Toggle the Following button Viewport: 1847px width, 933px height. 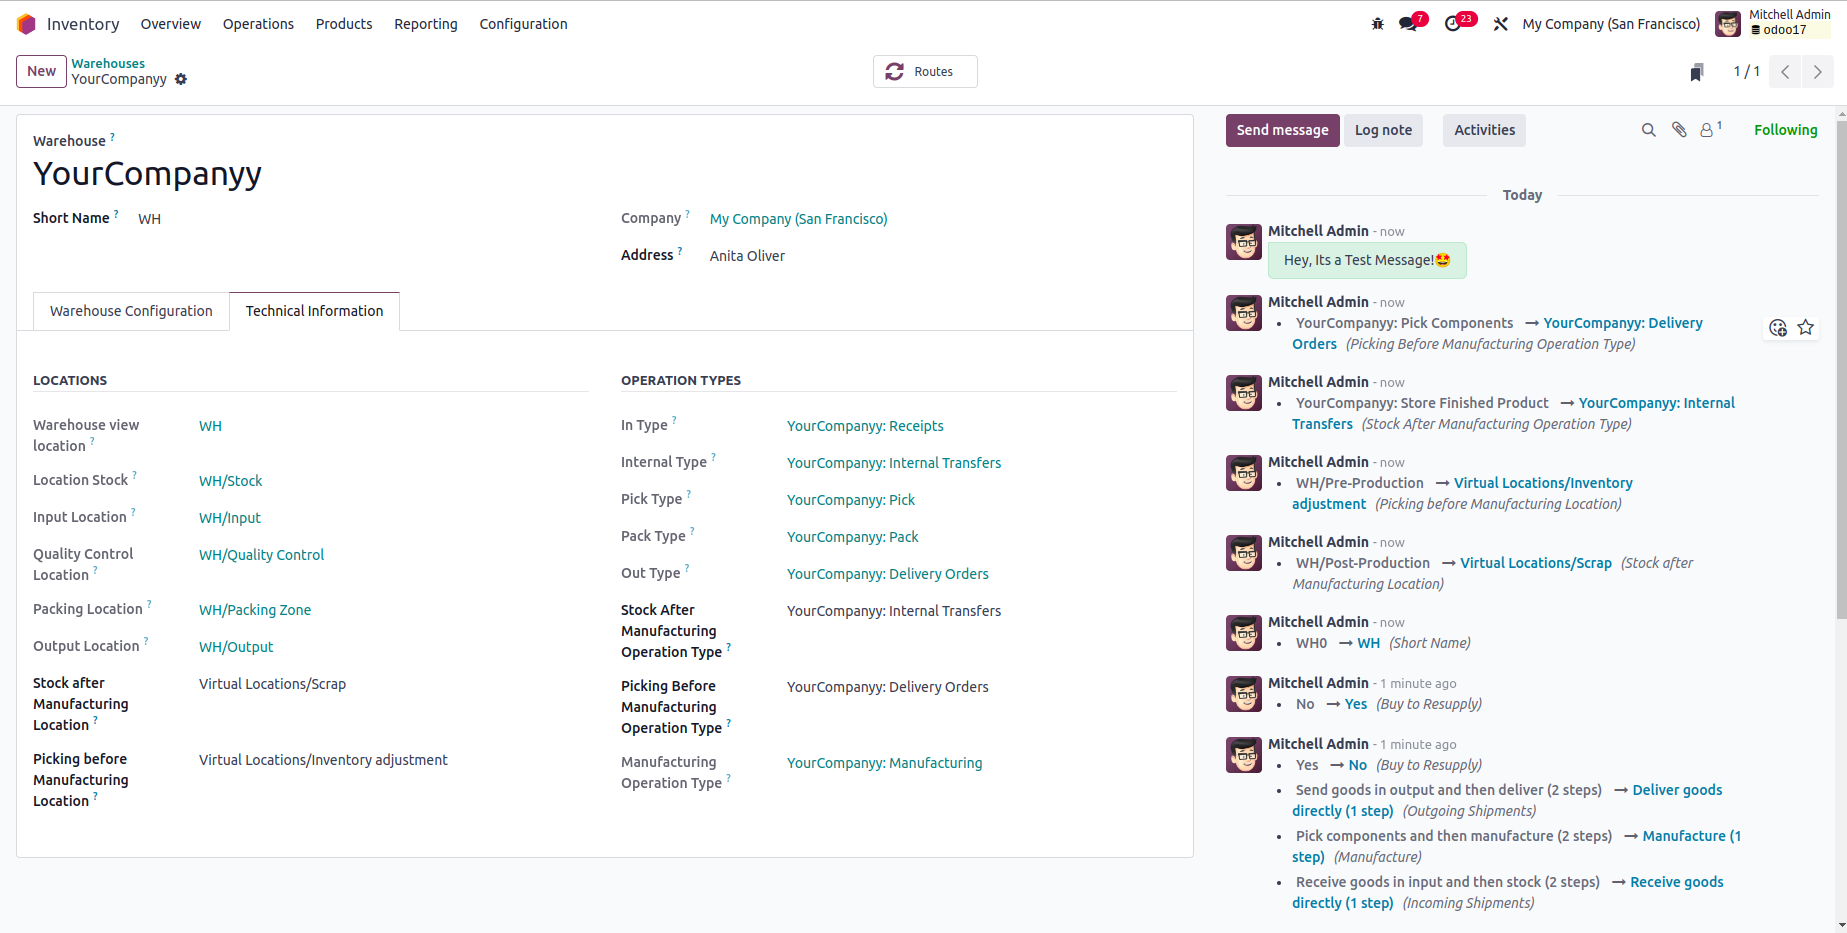click(x=1785, y=130)
